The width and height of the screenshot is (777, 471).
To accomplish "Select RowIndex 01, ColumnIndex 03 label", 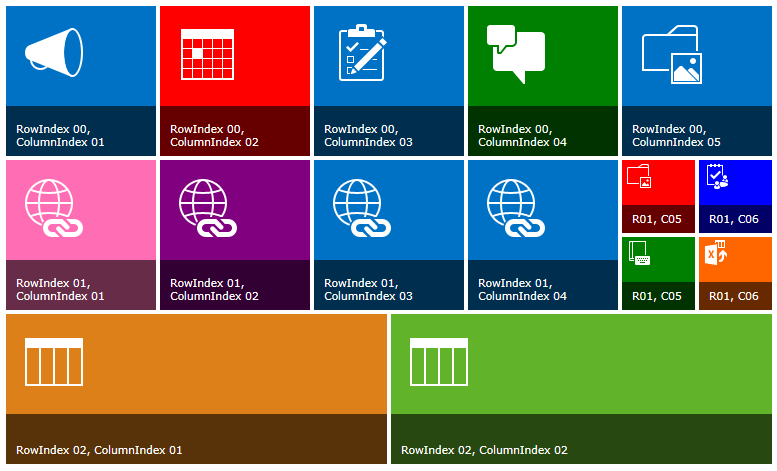I will 368,290.
